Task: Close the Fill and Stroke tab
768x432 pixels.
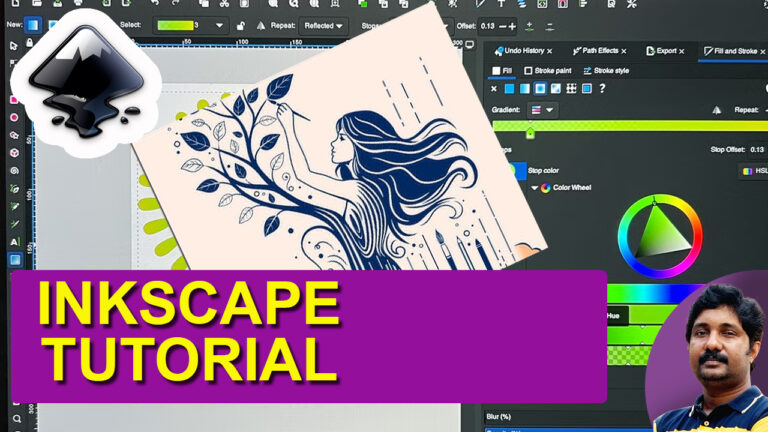Action: tap(763, 51)
